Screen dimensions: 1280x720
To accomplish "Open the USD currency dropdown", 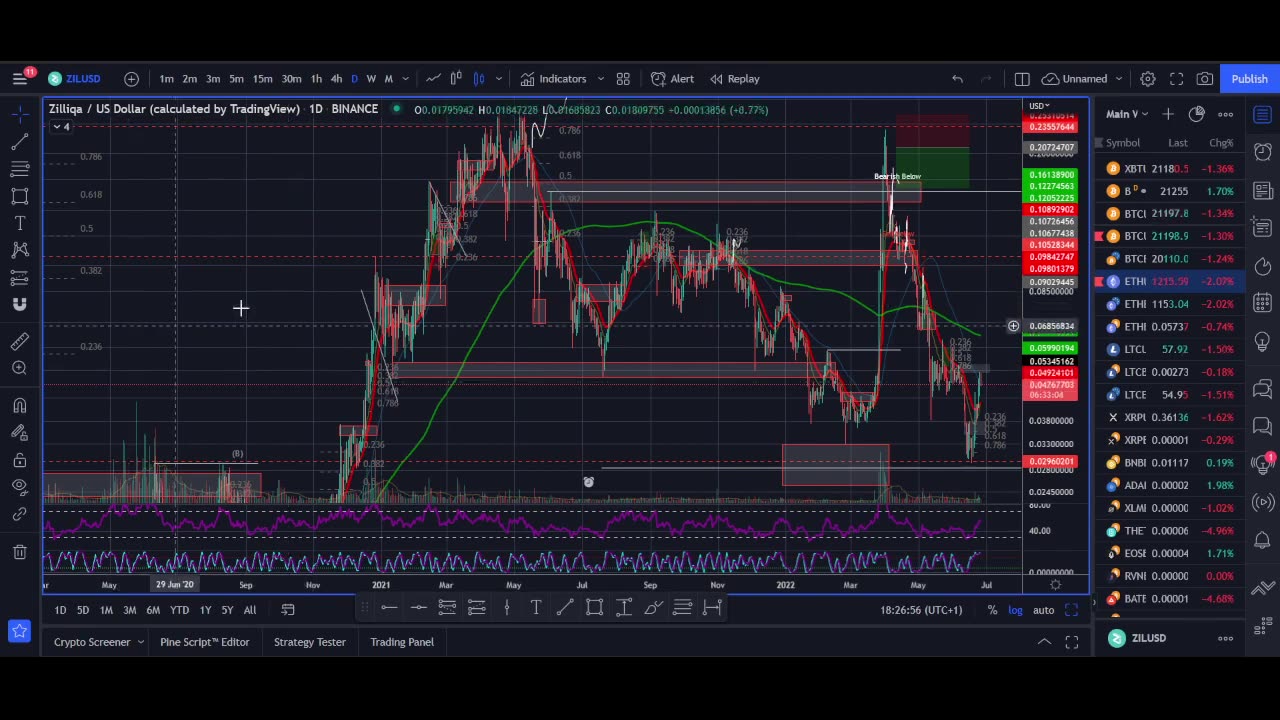I will (x=1040, y=106).
